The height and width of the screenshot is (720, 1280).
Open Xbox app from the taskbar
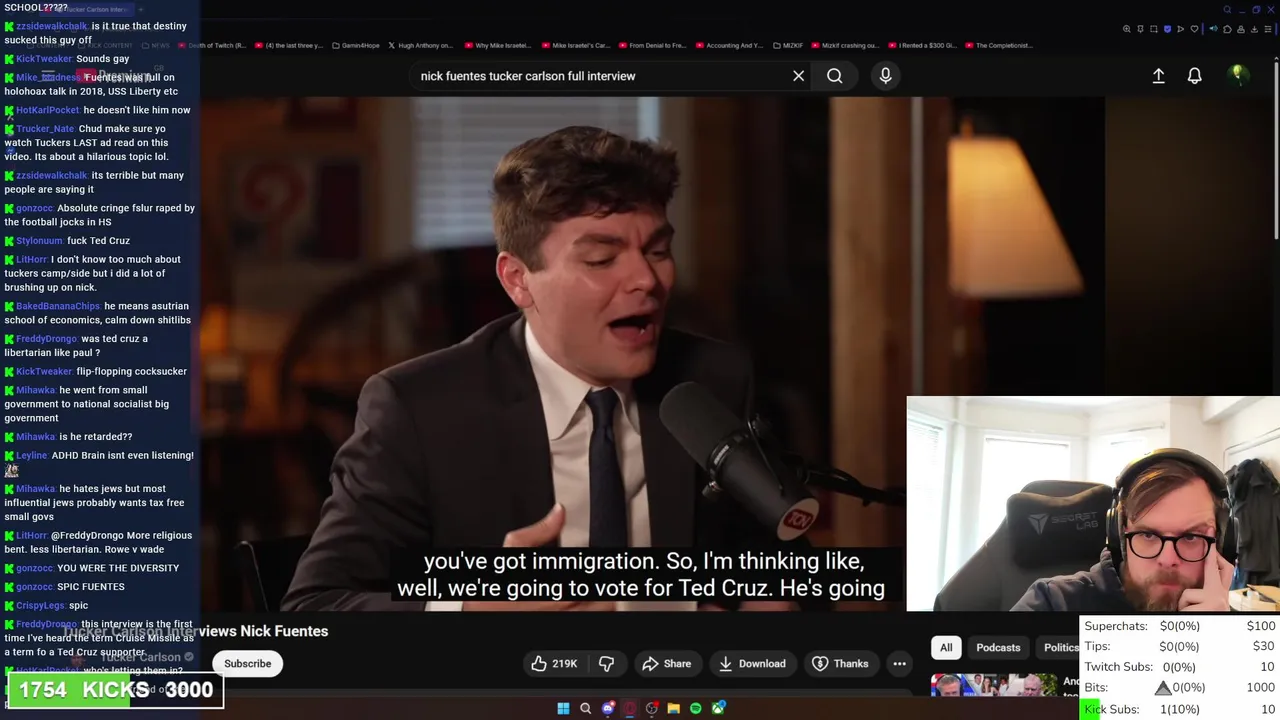pos(718,708)
